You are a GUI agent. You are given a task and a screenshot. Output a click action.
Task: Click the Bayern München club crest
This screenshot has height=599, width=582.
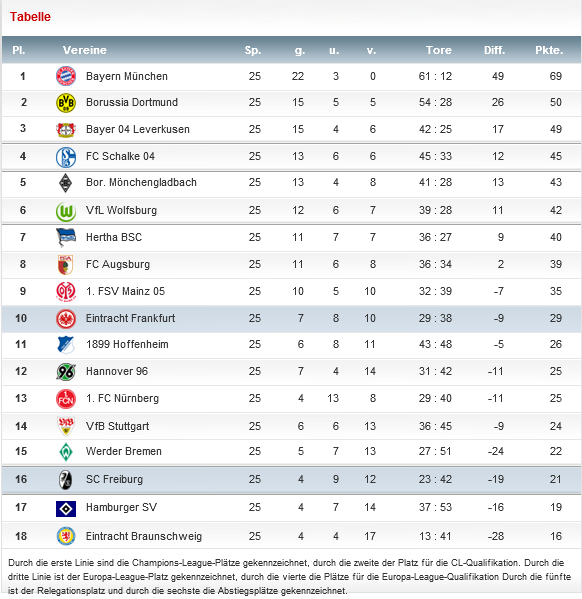click(x=66, y=76)
